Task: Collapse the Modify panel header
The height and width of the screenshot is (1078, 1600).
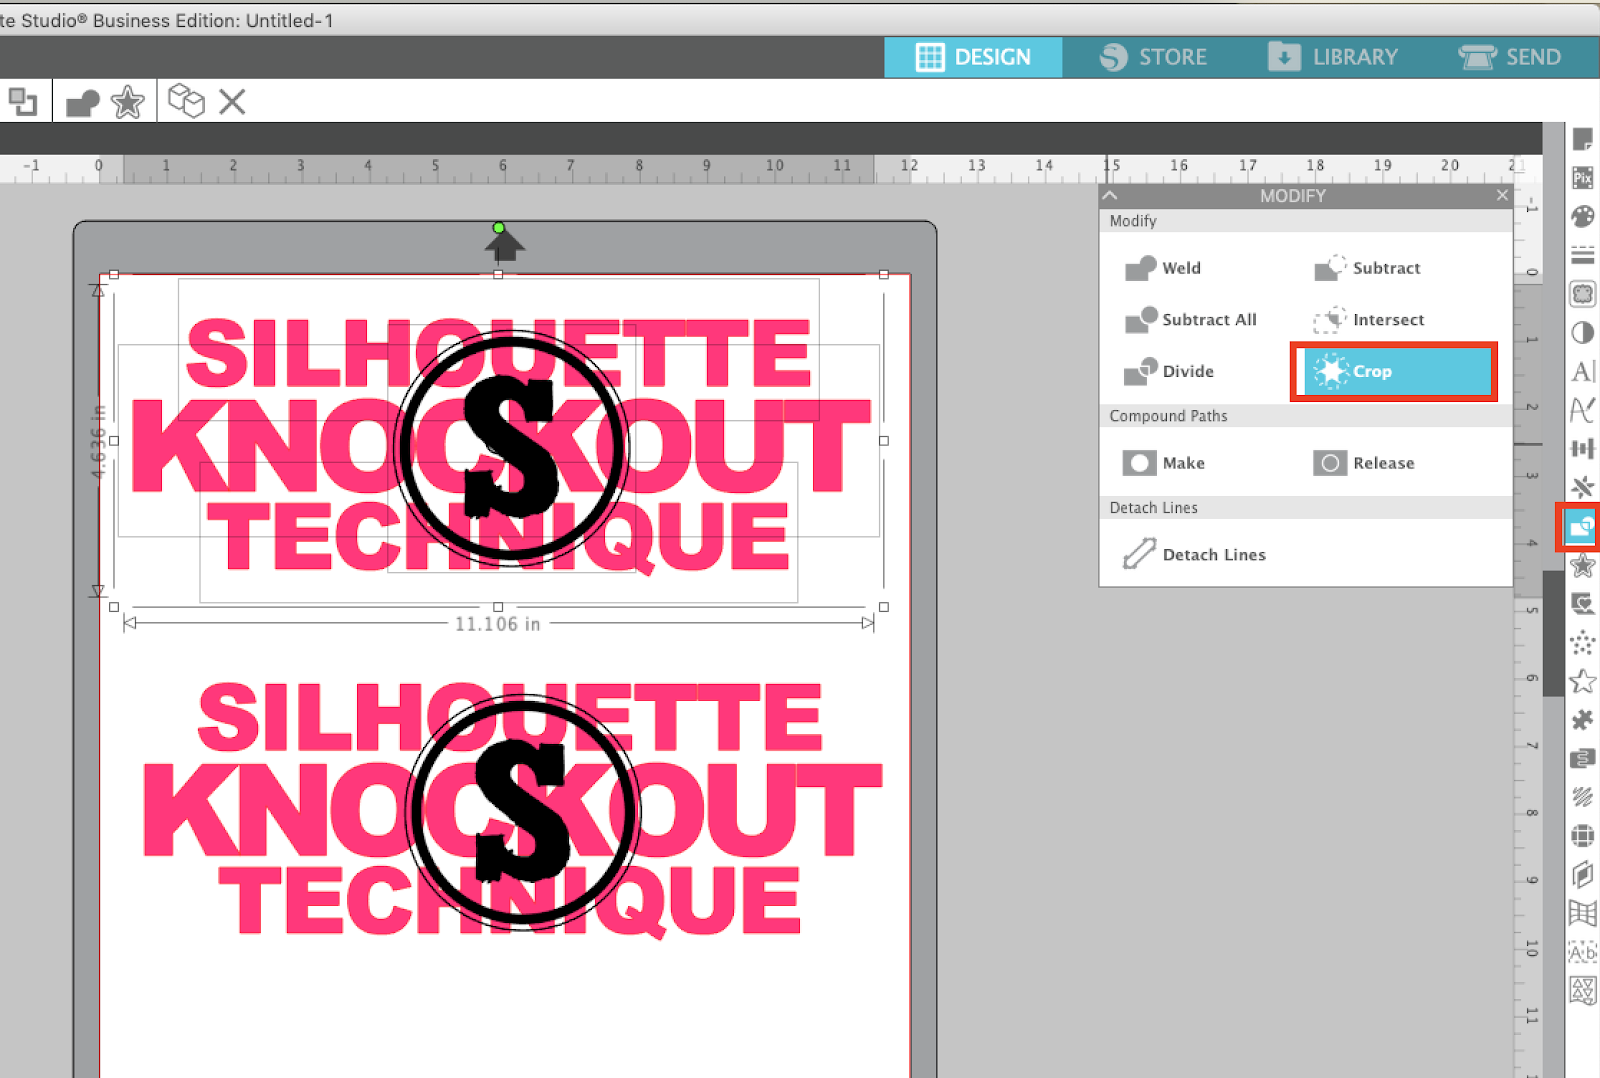Action: coord(1109,195)
